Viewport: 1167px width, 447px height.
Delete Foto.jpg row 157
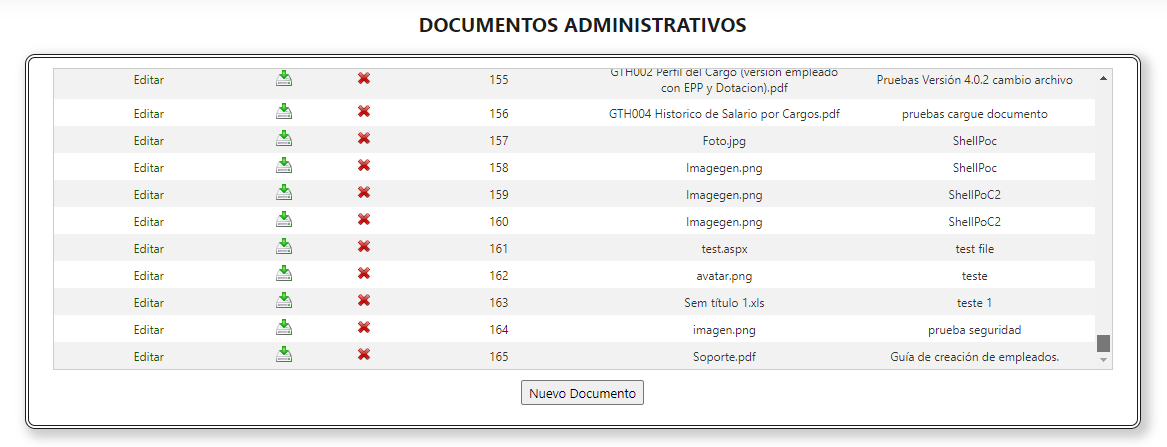pyautogui.click(x=364, y=138)
